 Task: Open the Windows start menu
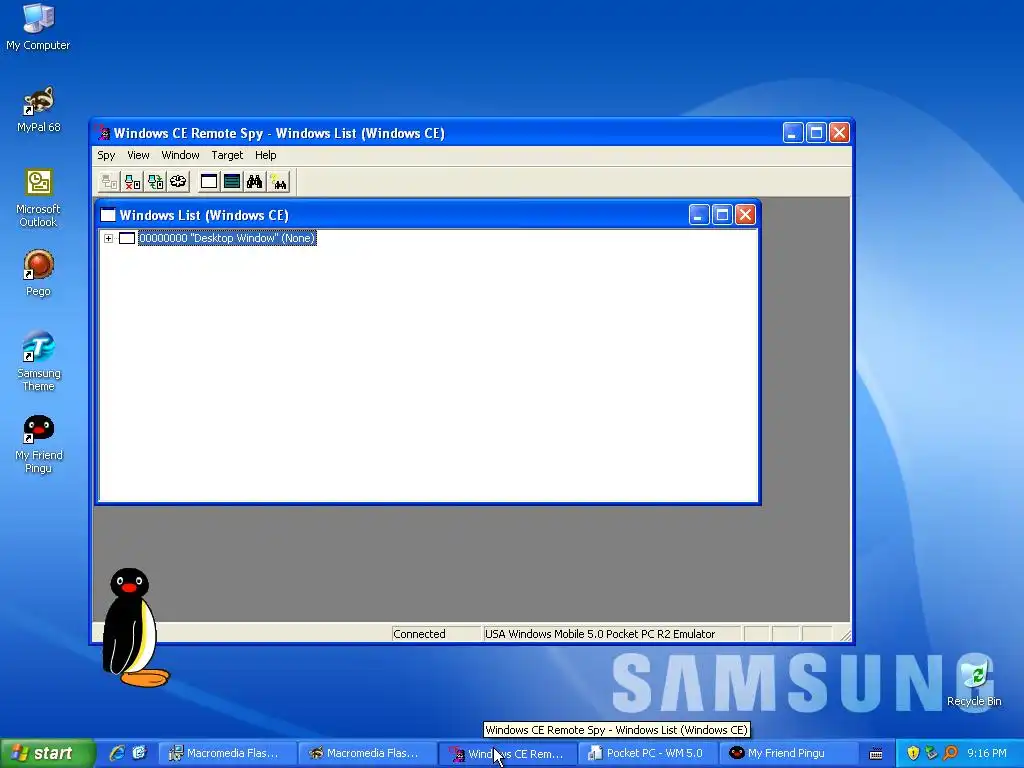(x=47, y=753)
